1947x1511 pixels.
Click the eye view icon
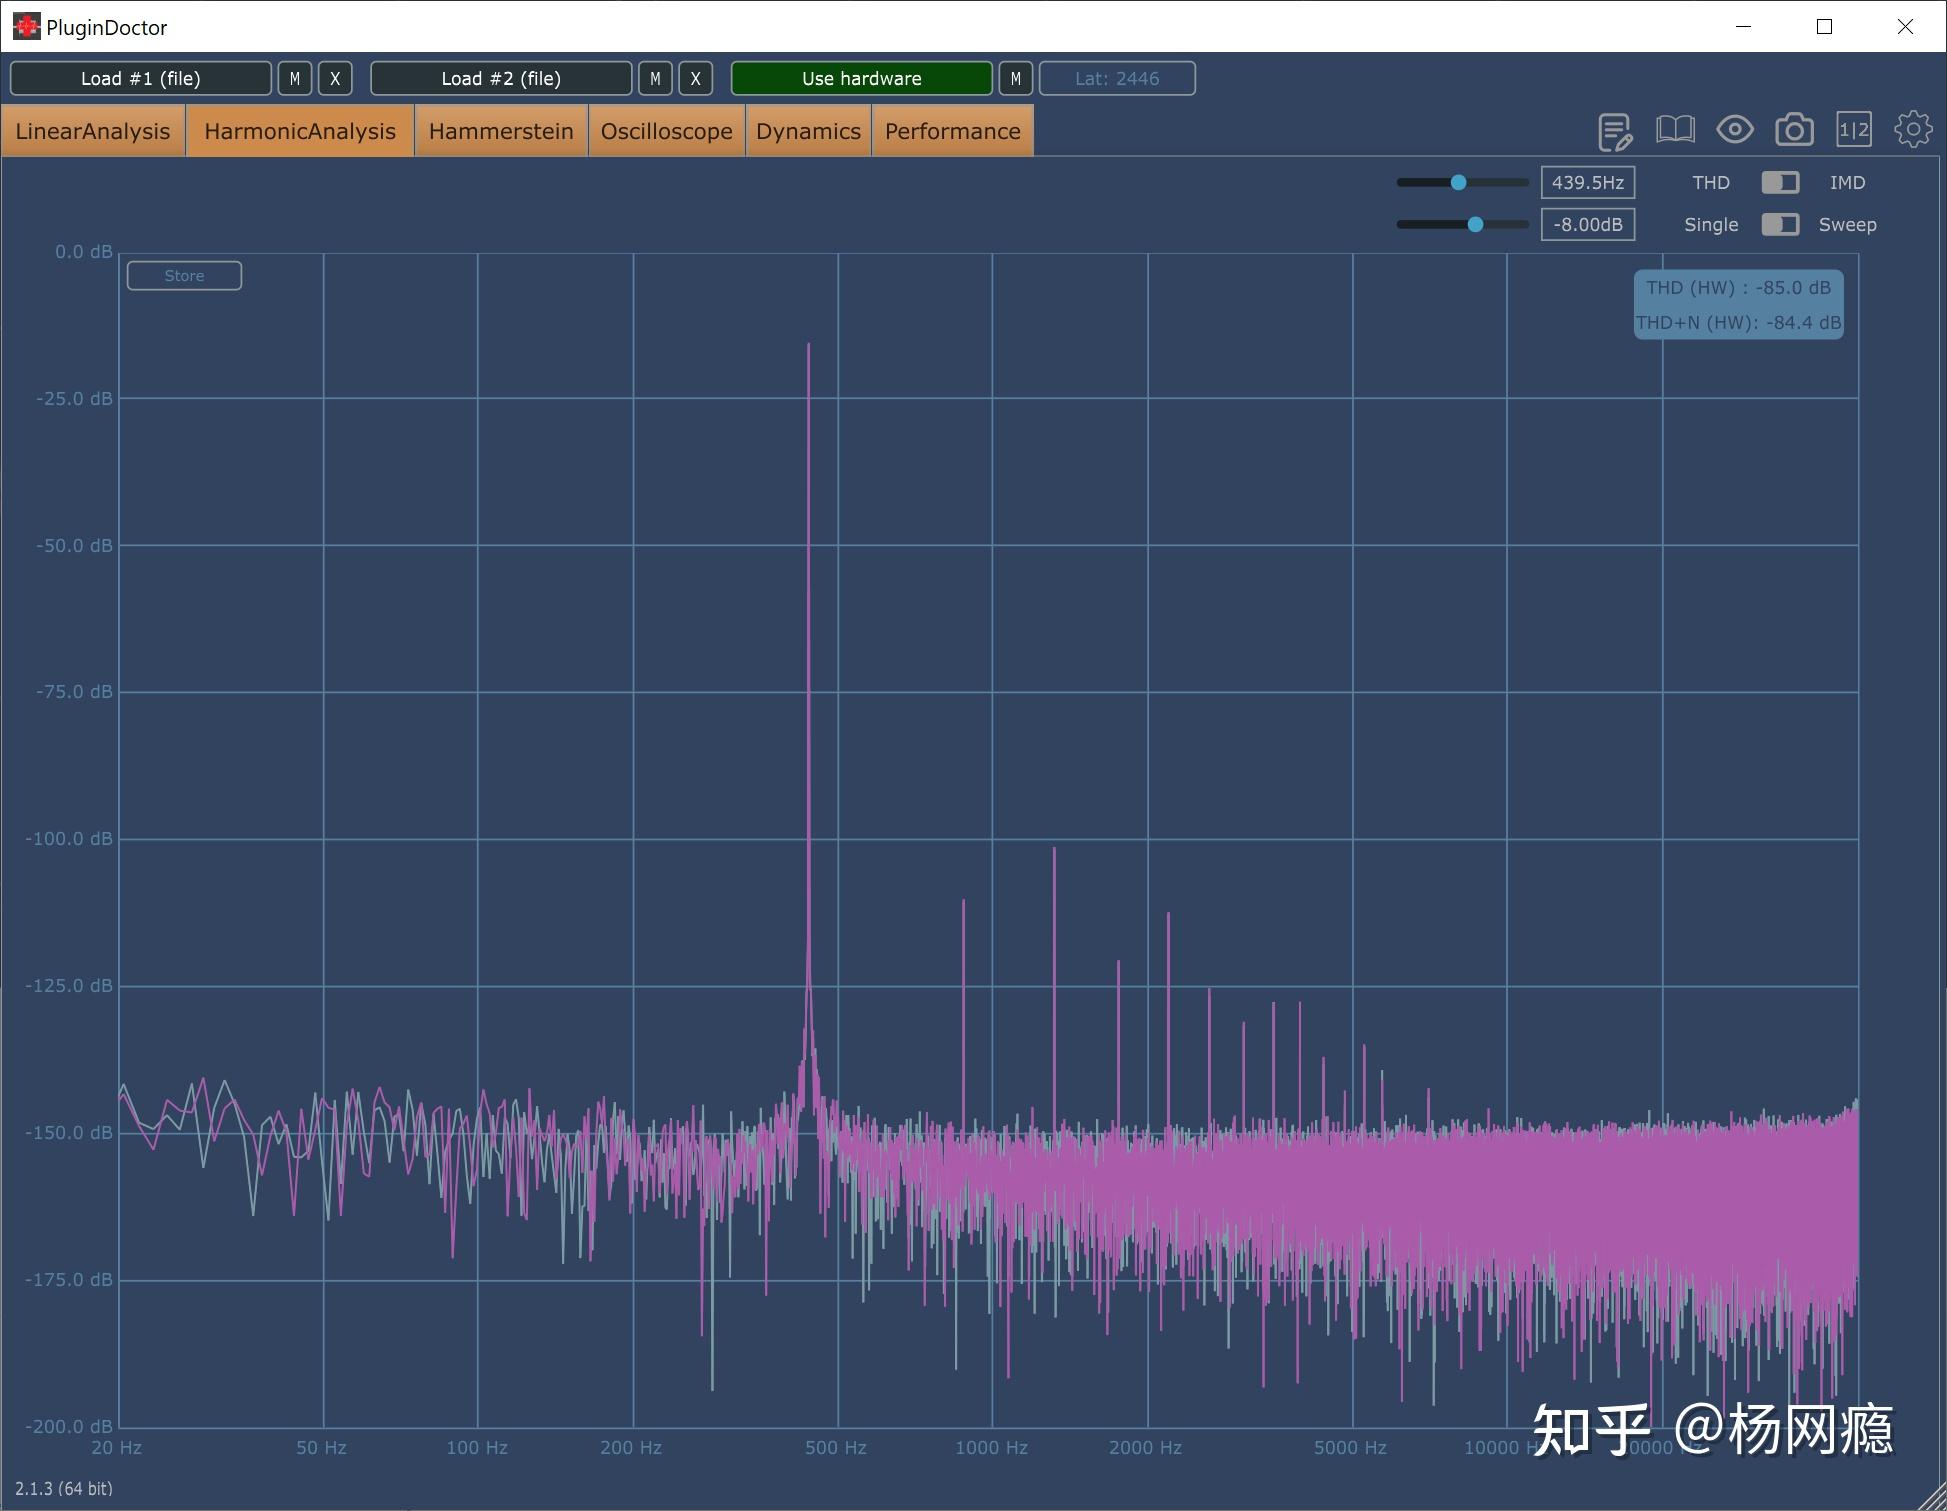point(1734,130)
